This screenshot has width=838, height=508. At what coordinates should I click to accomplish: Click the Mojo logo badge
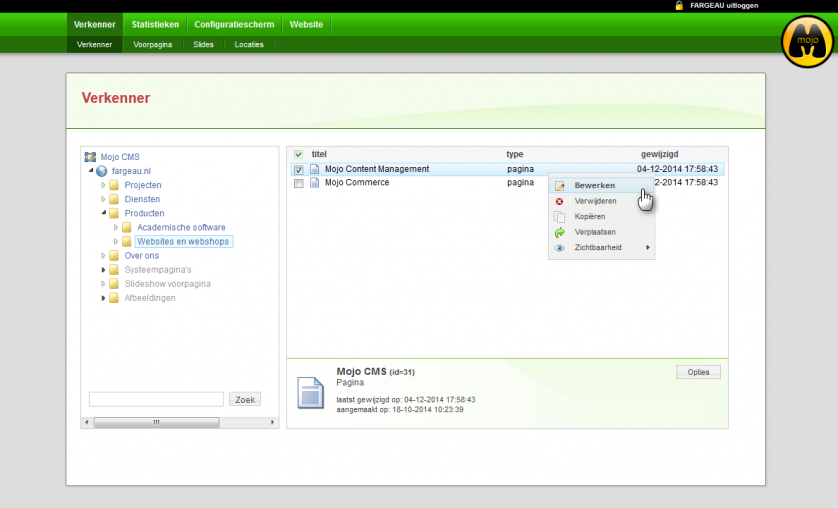point(807,42)
